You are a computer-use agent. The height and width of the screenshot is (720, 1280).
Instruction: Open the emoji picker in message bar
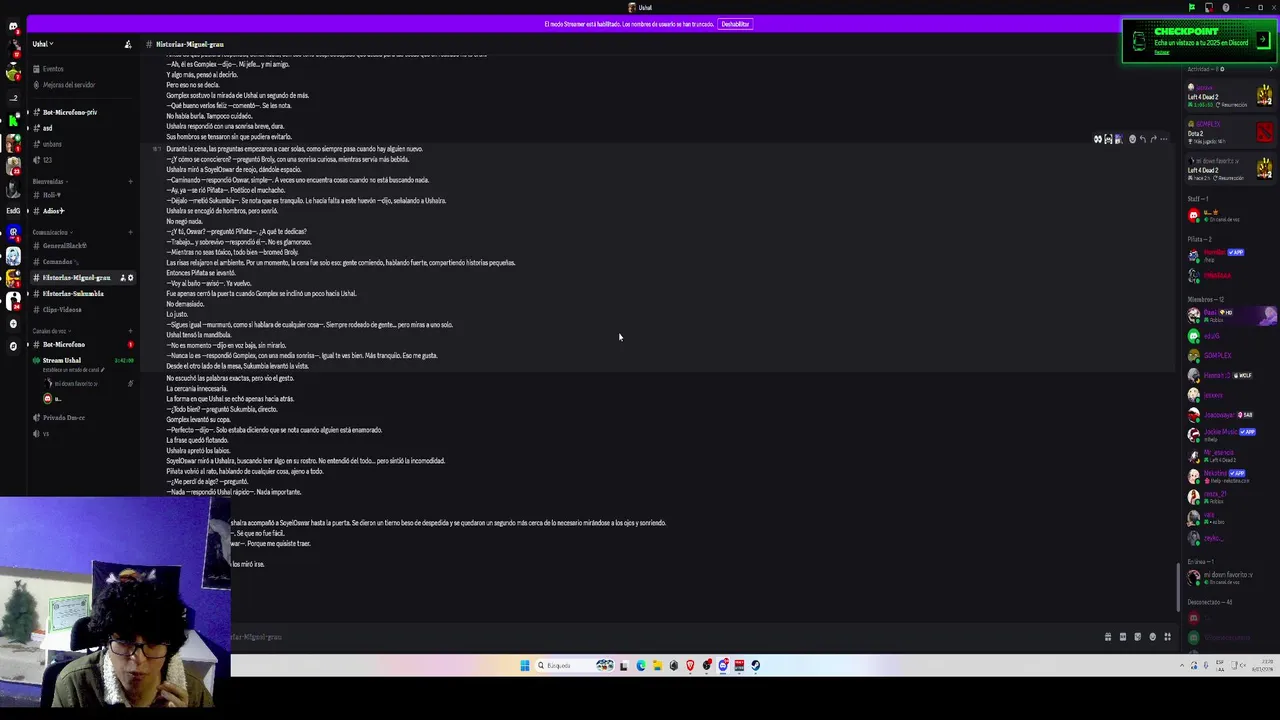point(1152,637)
